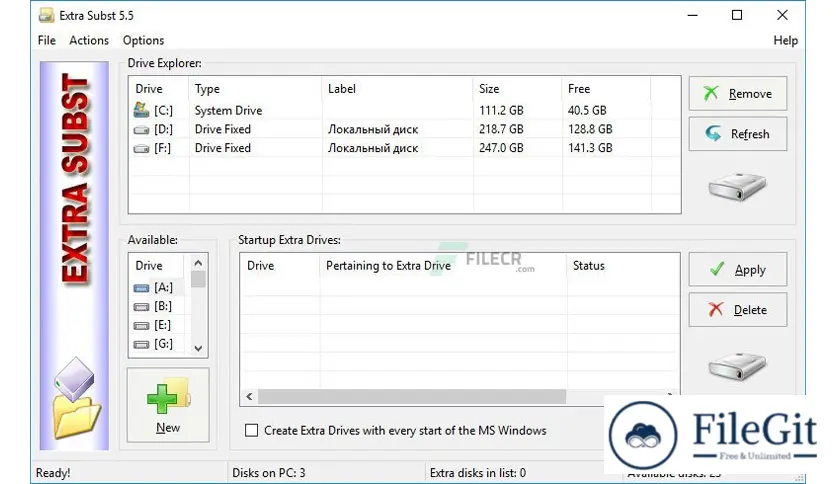Click the D: drive's Локальный диск label
The width and height of the screenshot is (836, 484).
pos(373,129)
